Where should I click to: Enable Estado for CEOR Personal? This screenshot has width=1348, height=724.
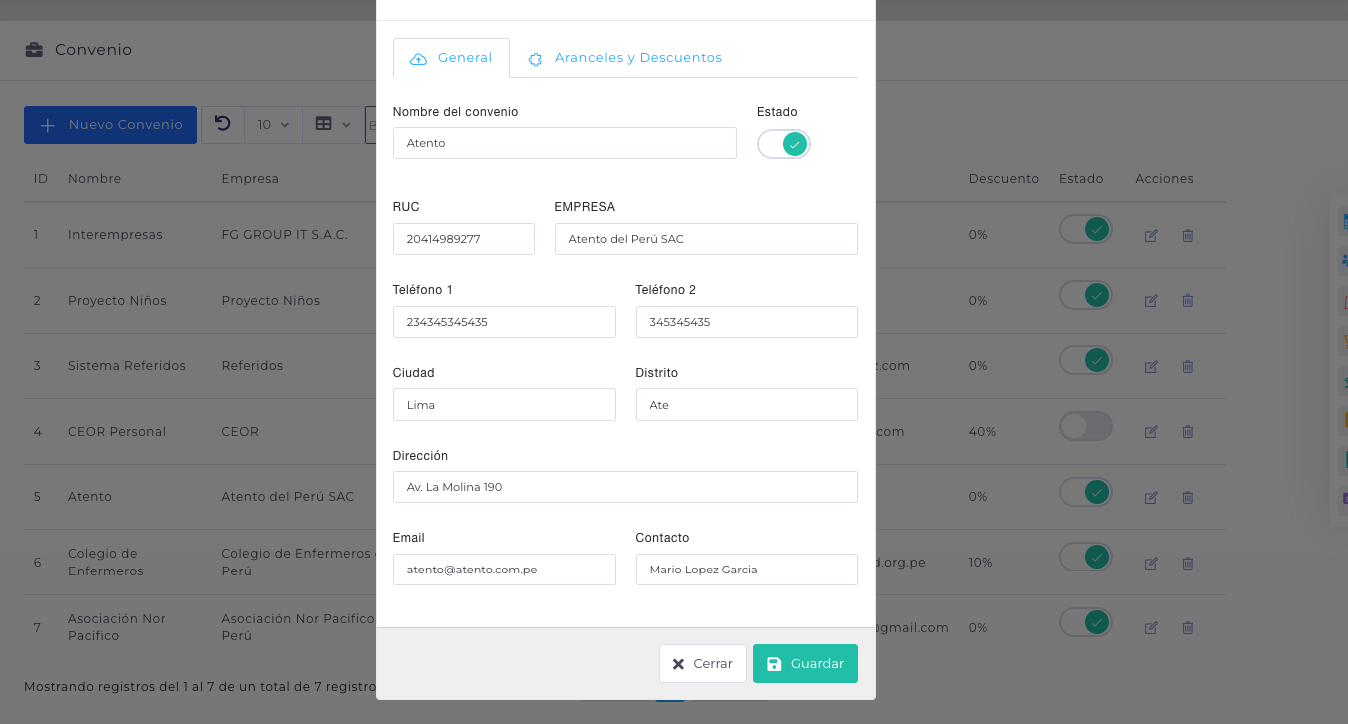coord(1086,426)
